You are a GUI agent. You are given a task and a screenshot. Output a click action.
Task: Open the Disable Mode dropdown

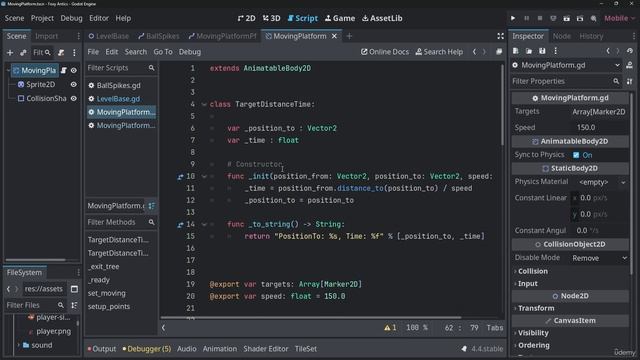click(x=599, y=258)
